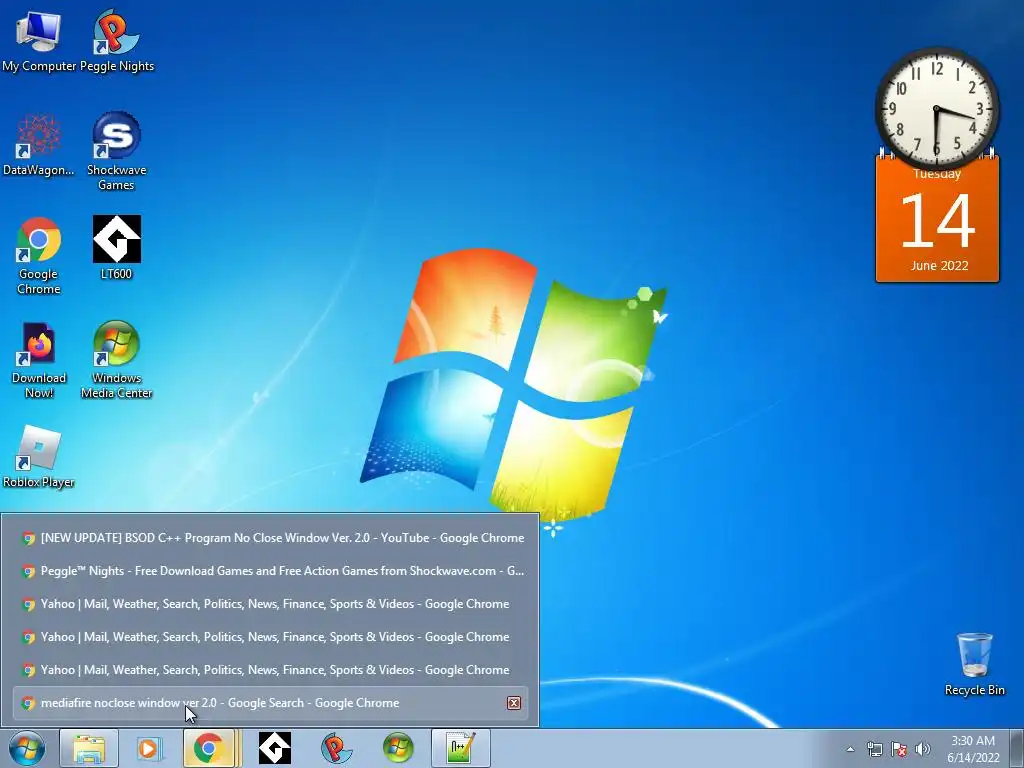Switch to mediafire noclose window Google Search

270,703
